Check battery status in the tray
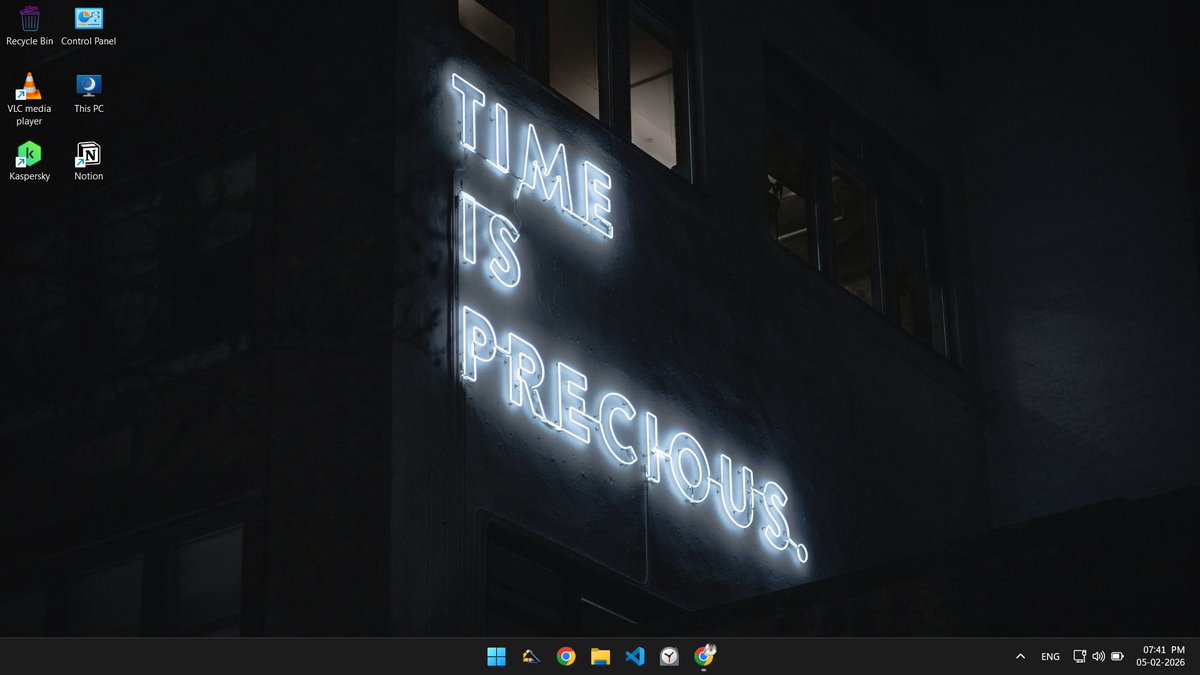Screen dimensions: 1200x675 pos(1117,656)
